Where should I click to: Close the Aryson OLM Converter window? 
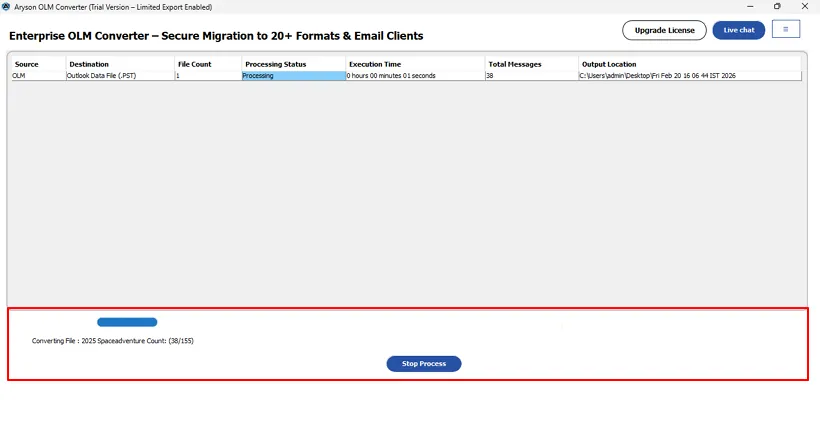[x=805, y=7]
